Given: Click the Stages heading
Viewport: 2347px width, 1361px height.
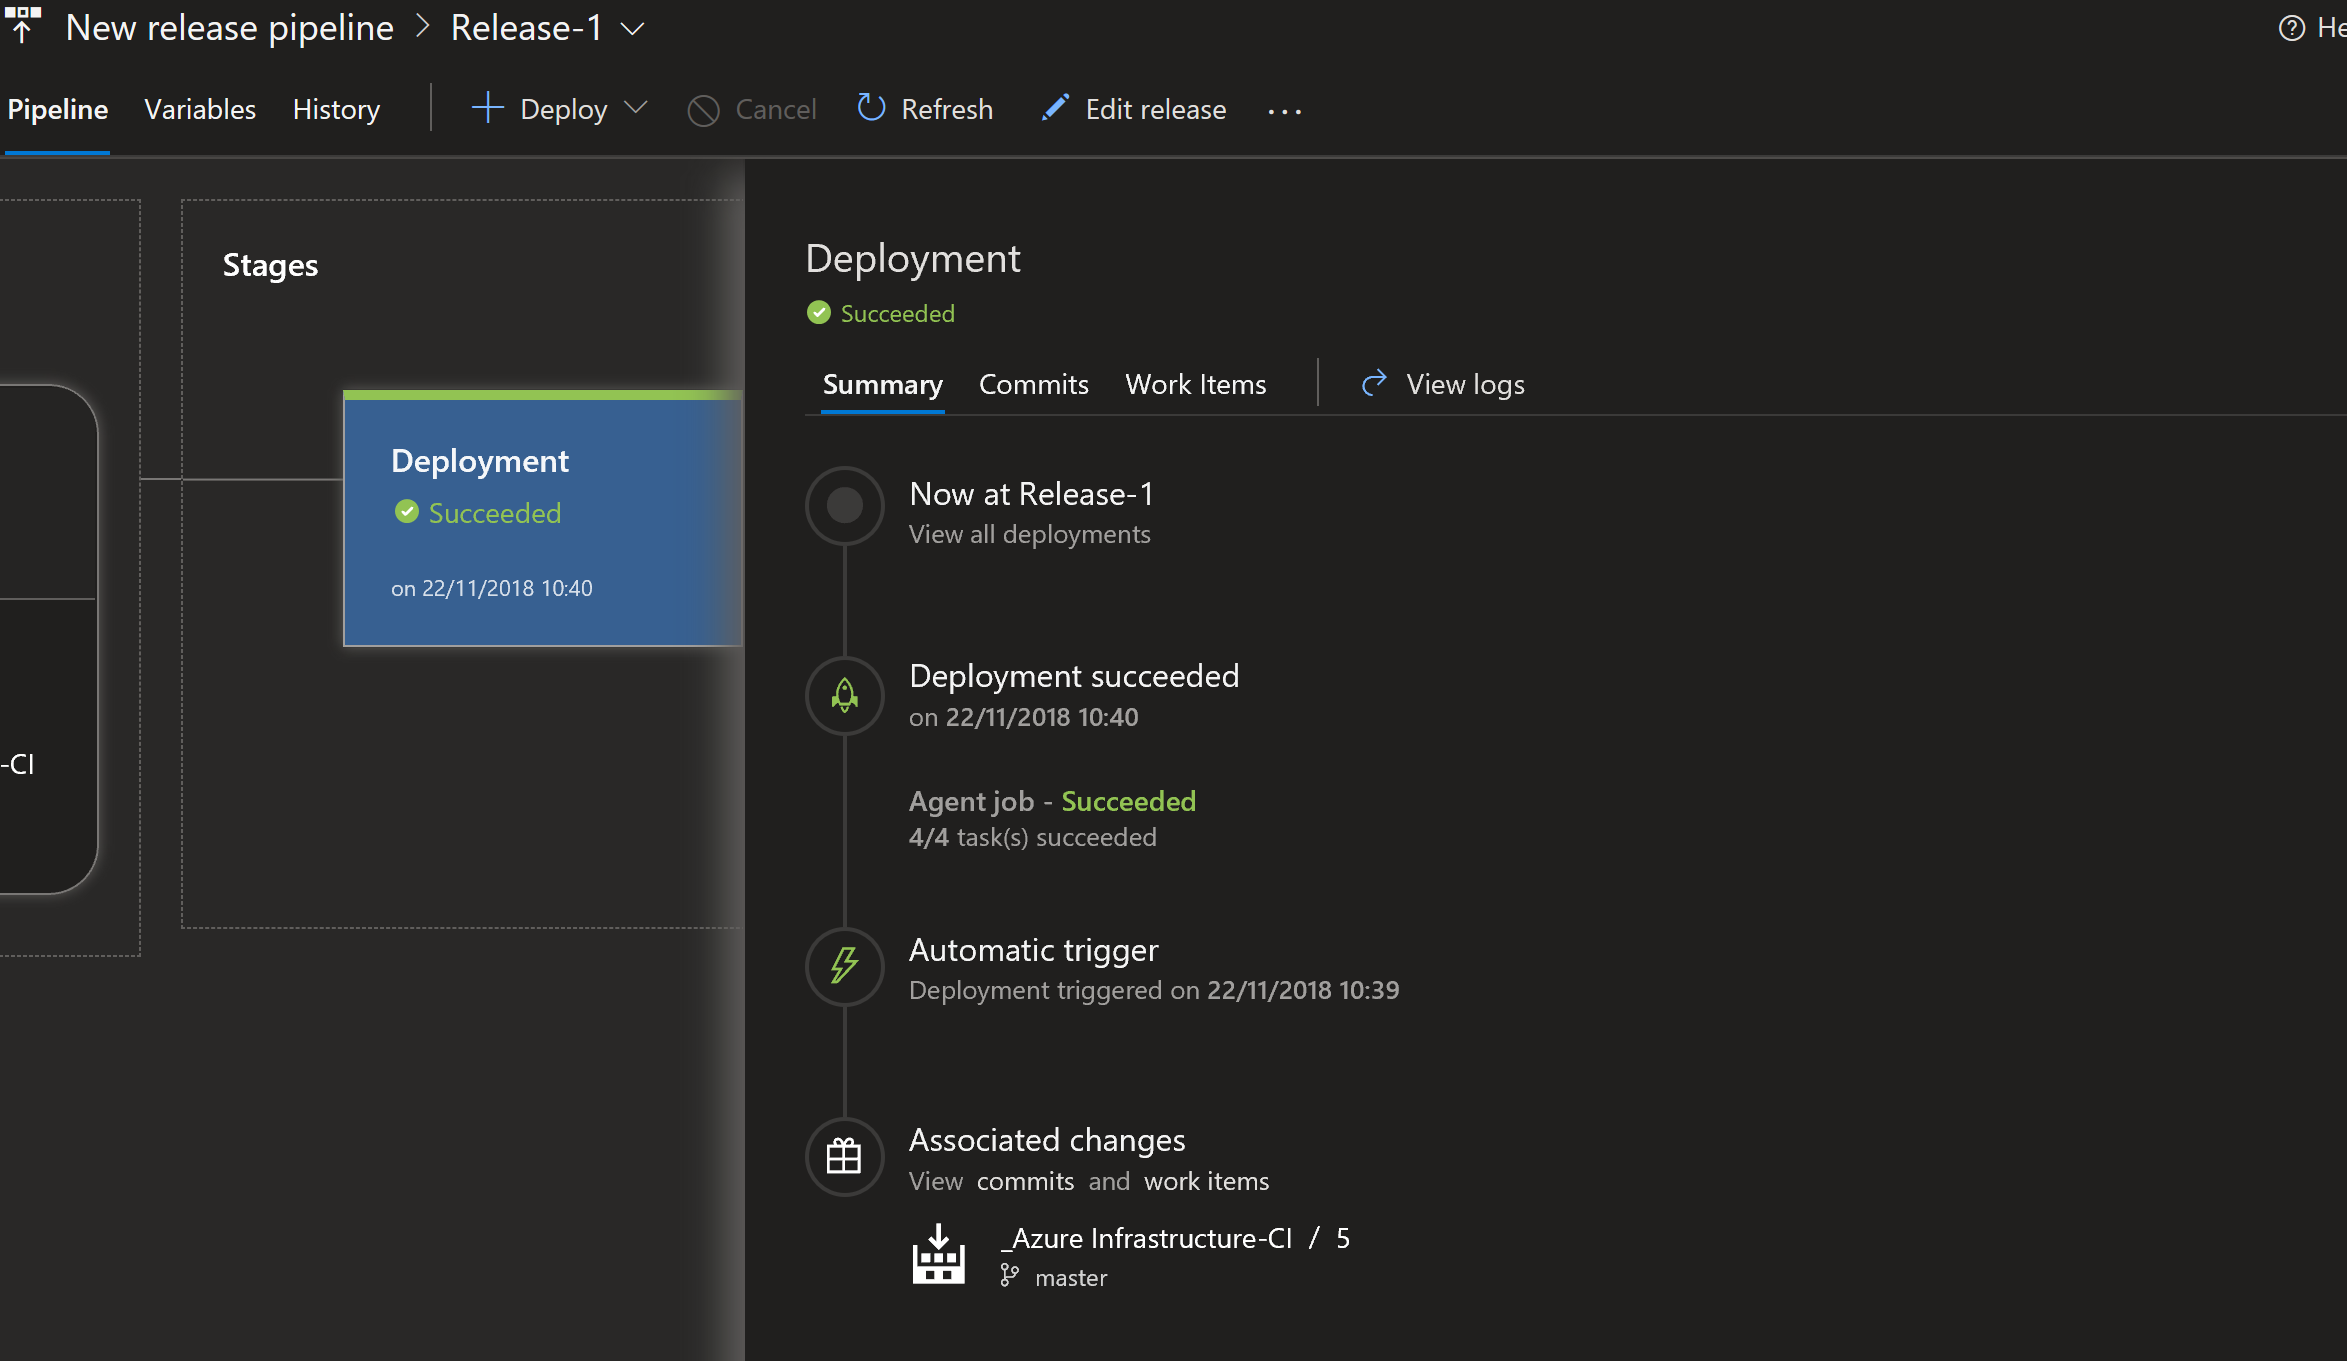Looking at the screenshot, I should point(270,265).
